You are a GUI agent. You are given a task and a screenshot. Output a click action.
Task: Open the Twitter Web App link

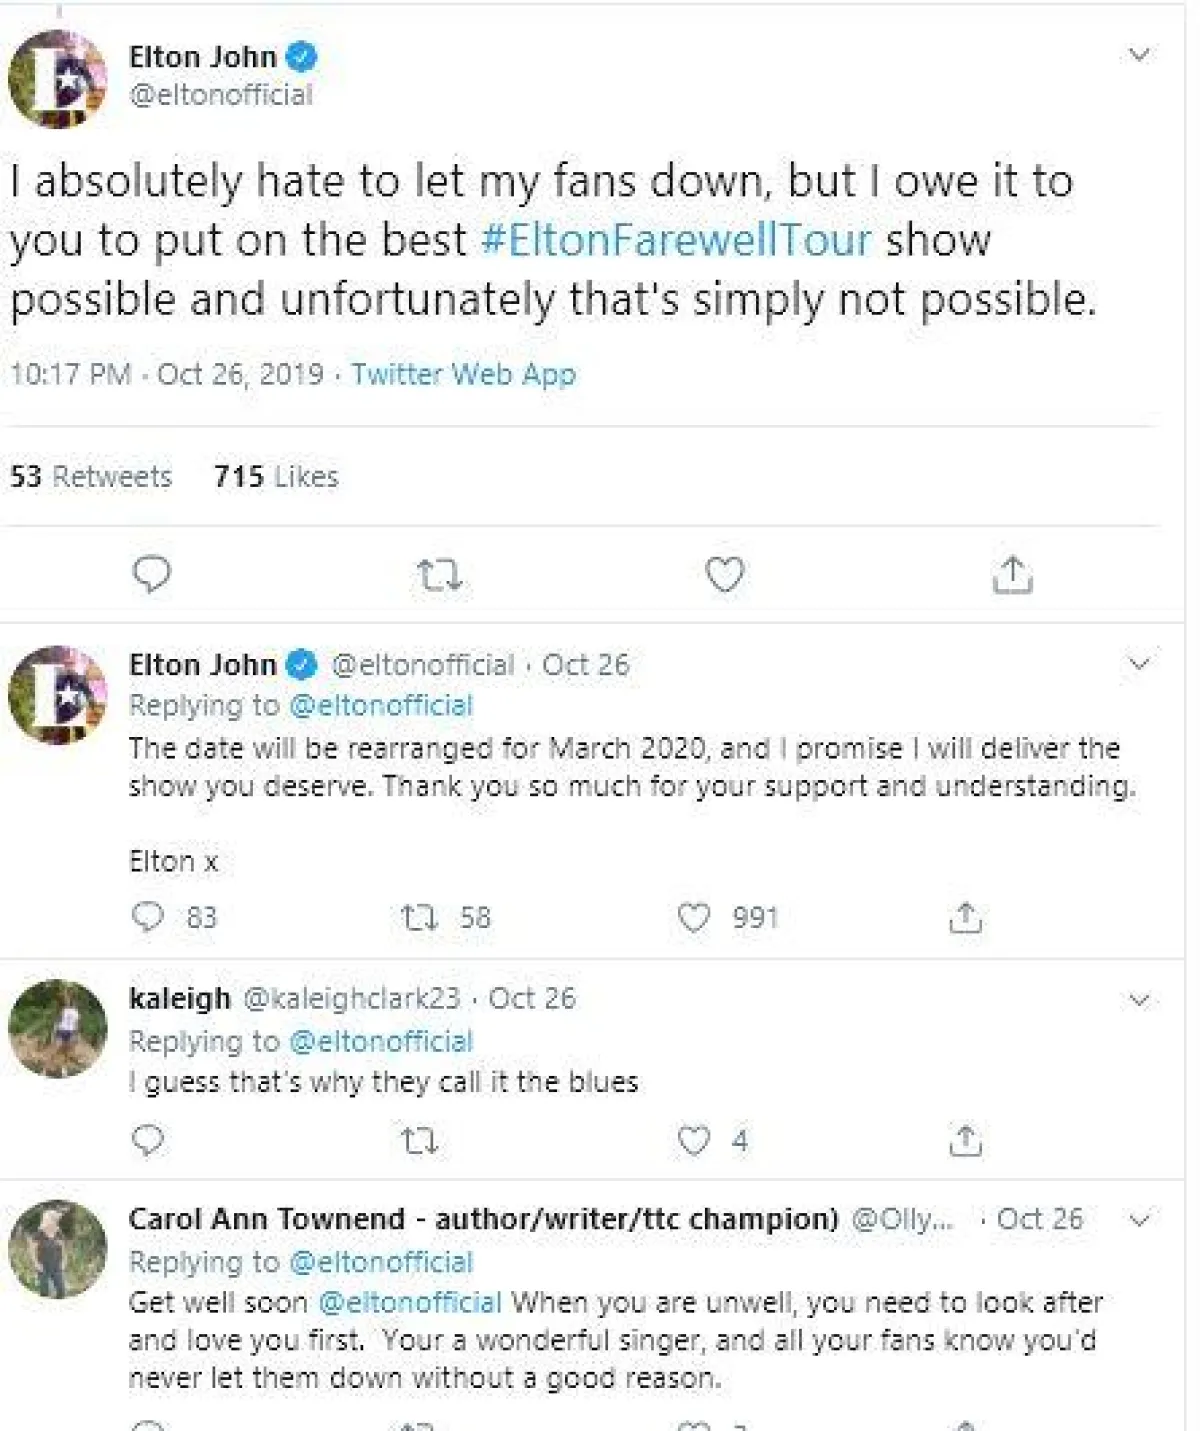point(463,374)
